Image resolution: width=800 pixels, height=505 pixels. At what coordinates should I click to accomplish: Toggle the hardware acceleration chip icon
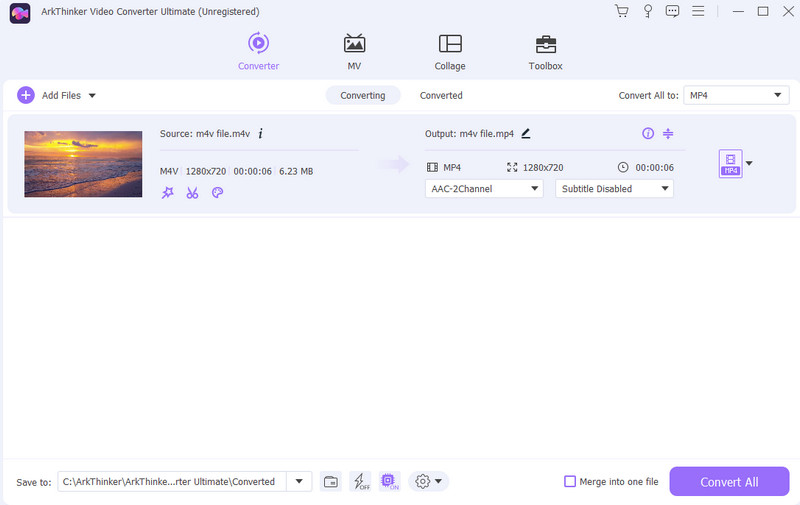390,482
